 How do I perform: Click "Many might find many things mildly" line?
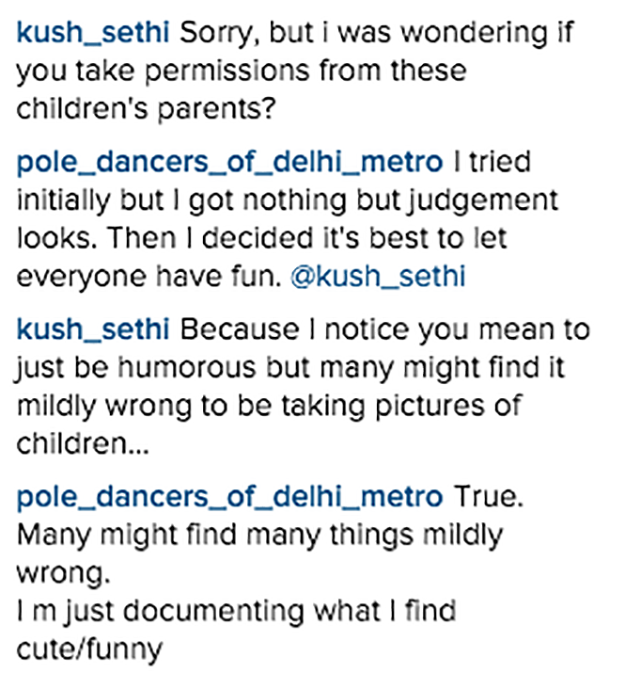260,536
